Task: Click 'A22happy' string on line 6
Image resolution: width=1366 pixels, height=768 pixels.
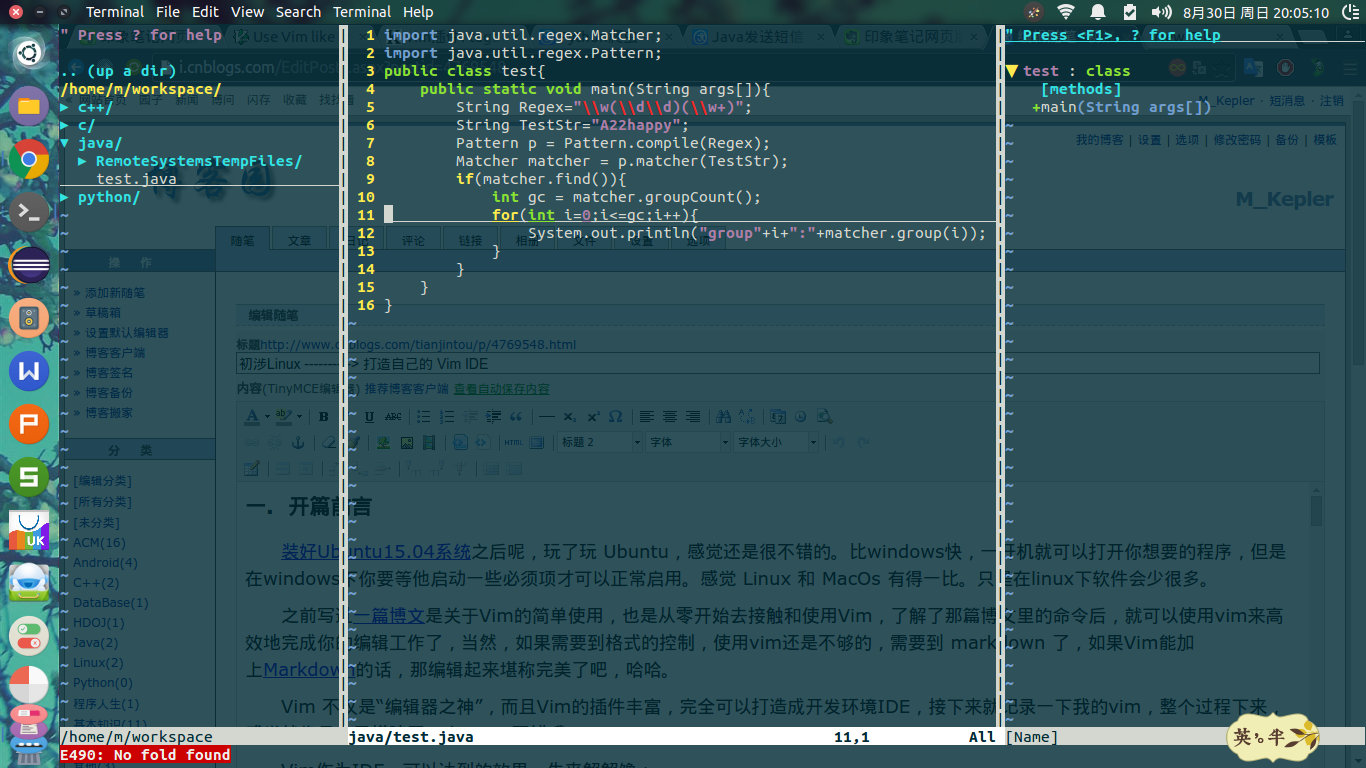Action: pos(636,125)
